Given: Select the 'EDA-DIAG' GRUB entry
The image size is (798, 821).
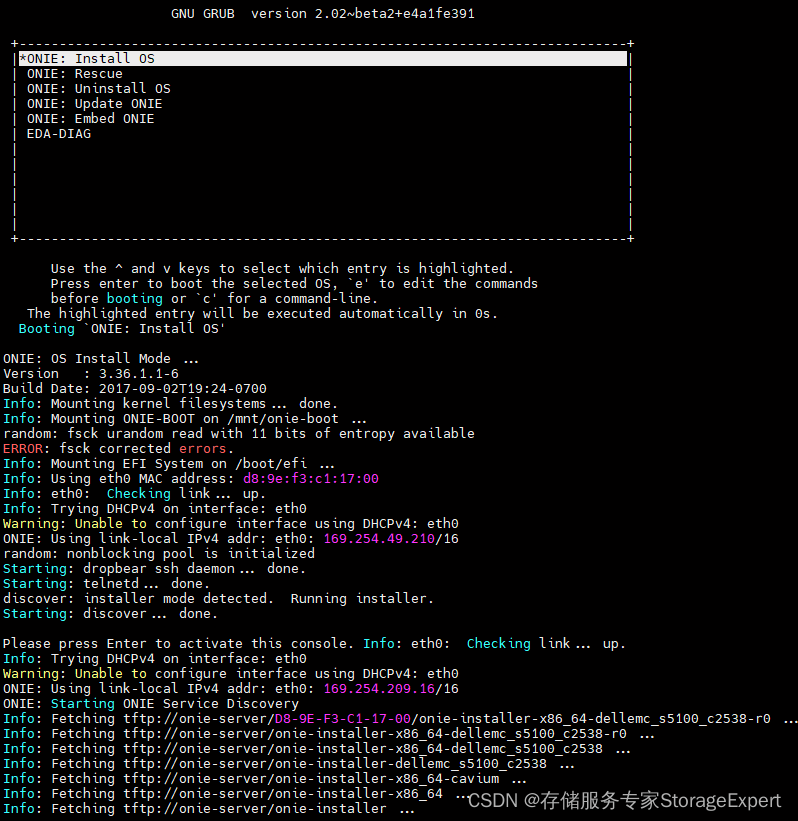Looking at the screenshot, I should click(59, 134).
